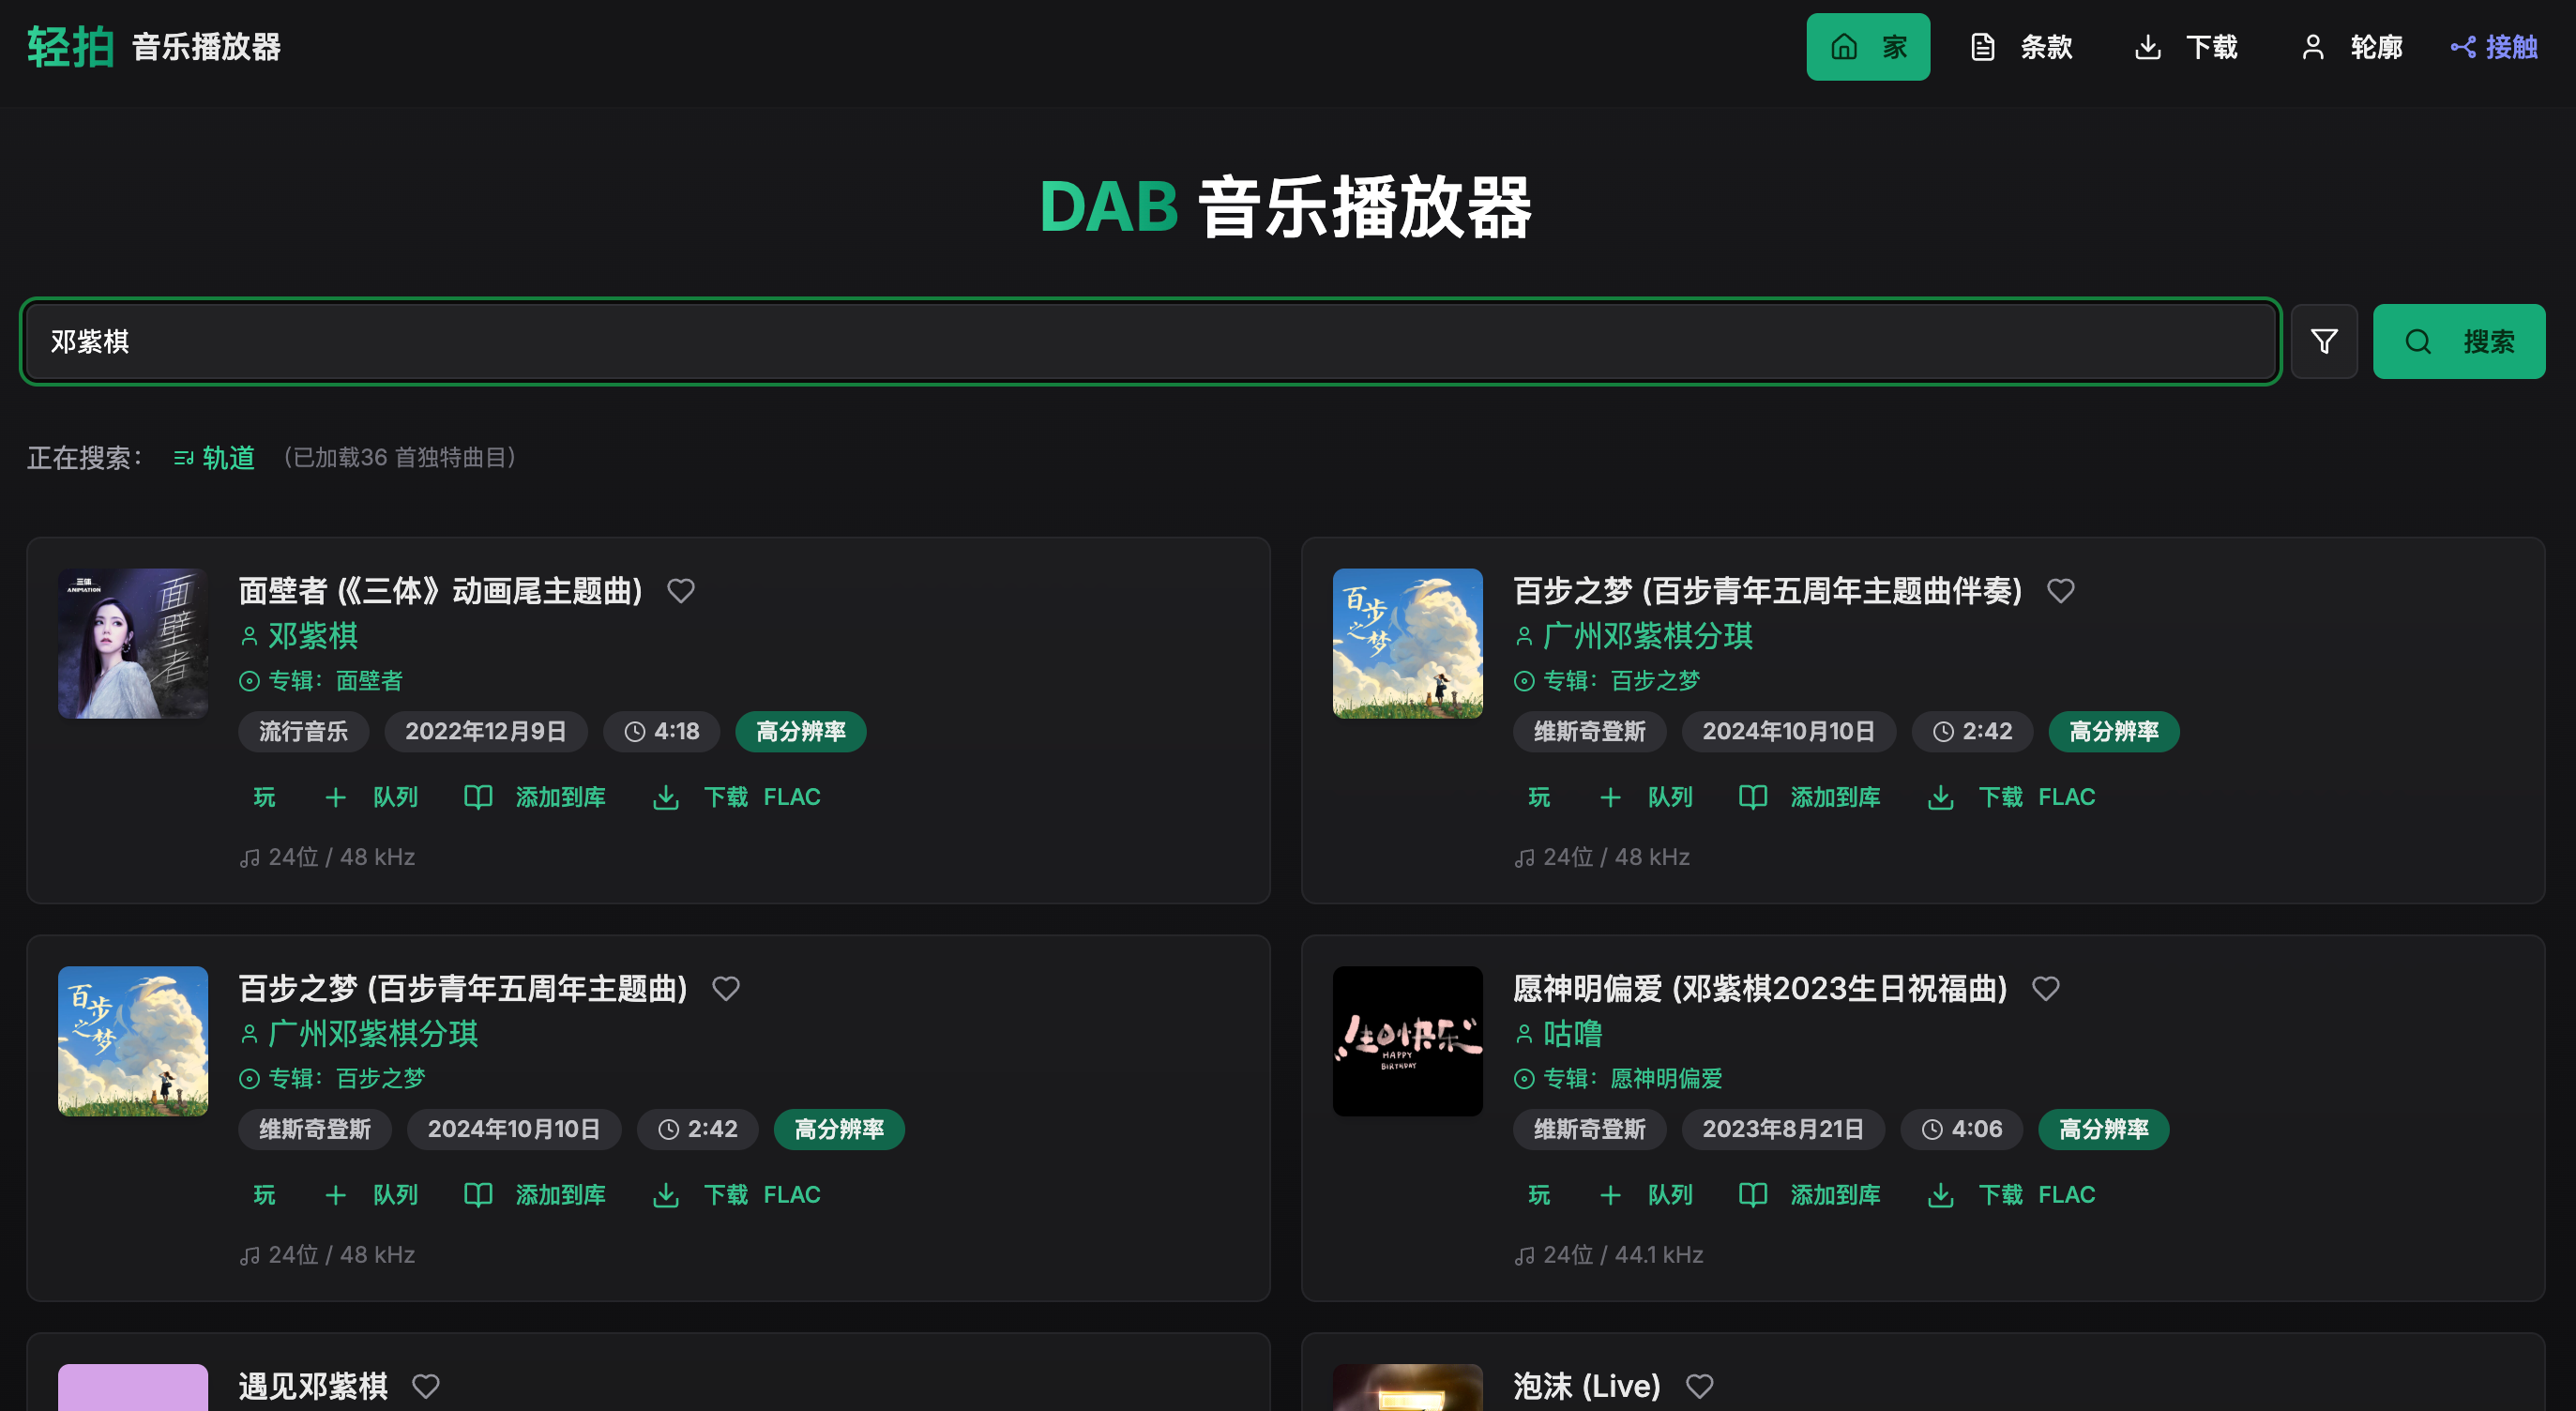
Task: Click the heart next to 遇见邓紫棋
Action: point(426,1386)
